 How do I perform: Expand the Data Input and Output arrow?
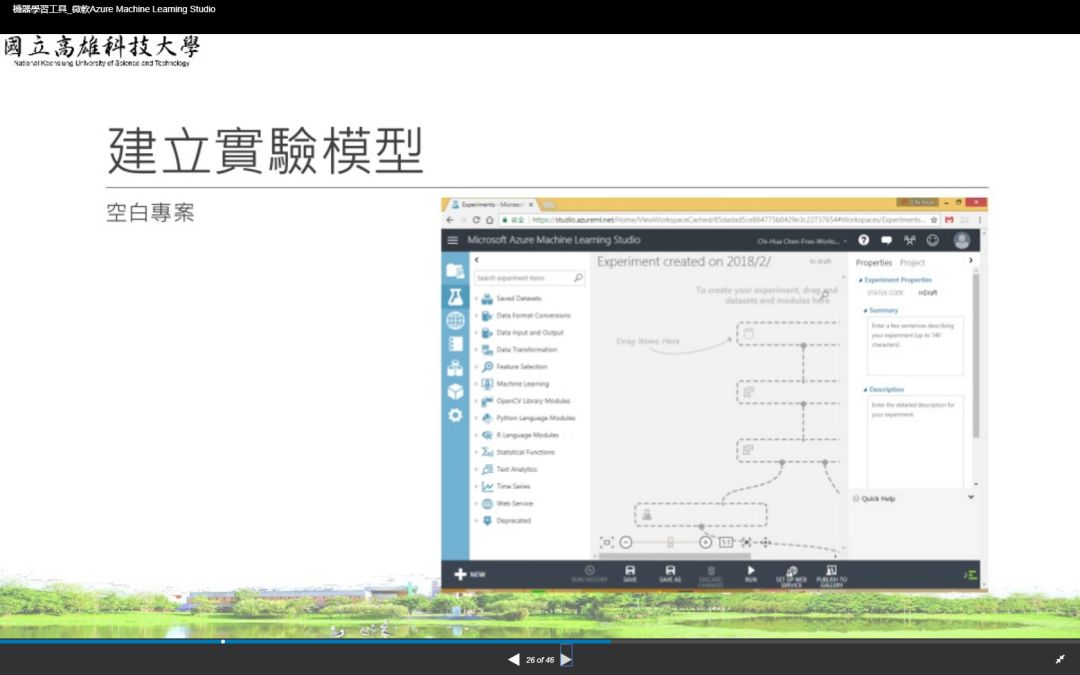tap(476, 333)
